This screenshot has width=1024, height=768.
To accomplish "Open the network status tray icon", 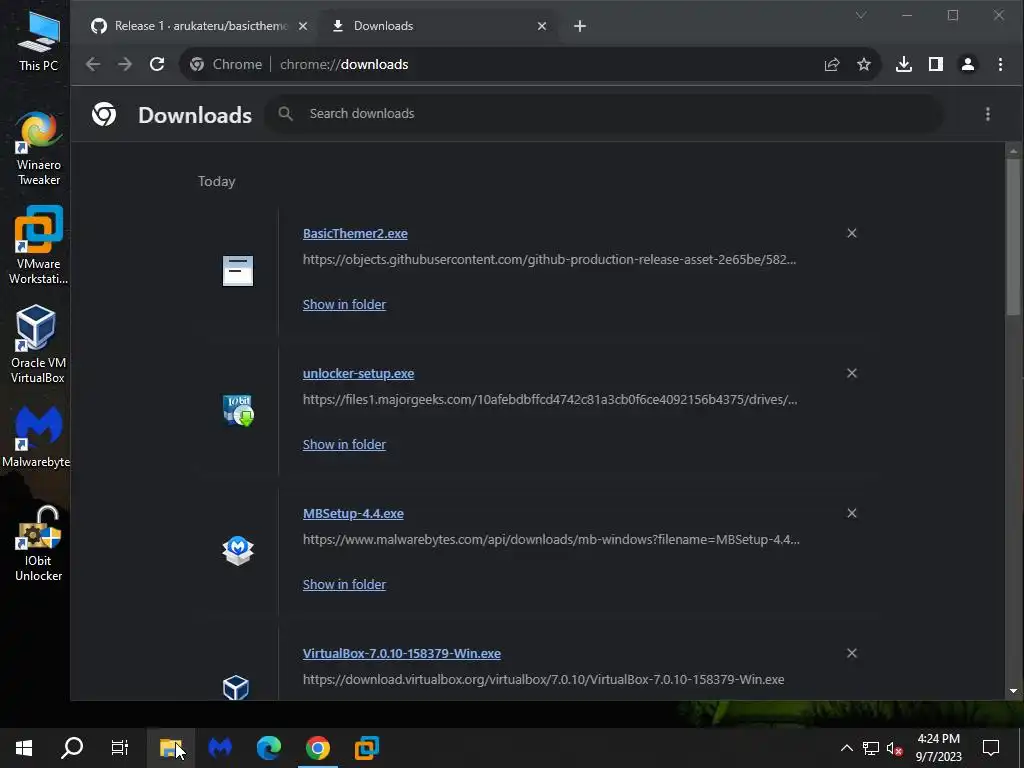I will point(871,748).
